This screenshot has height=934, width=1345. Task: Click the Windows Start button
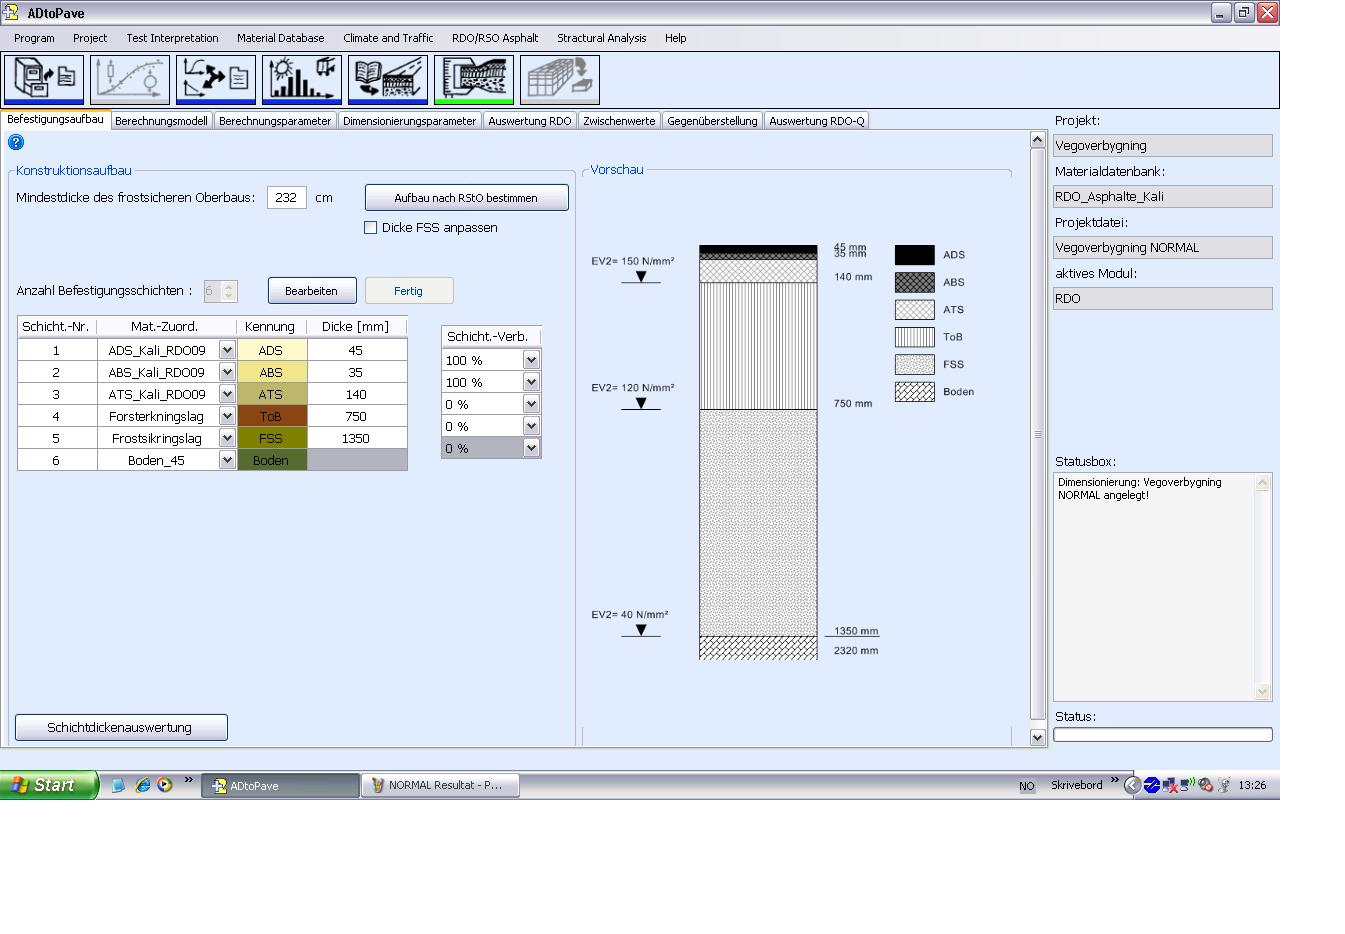pyautogui.click(x=49, y=785)
